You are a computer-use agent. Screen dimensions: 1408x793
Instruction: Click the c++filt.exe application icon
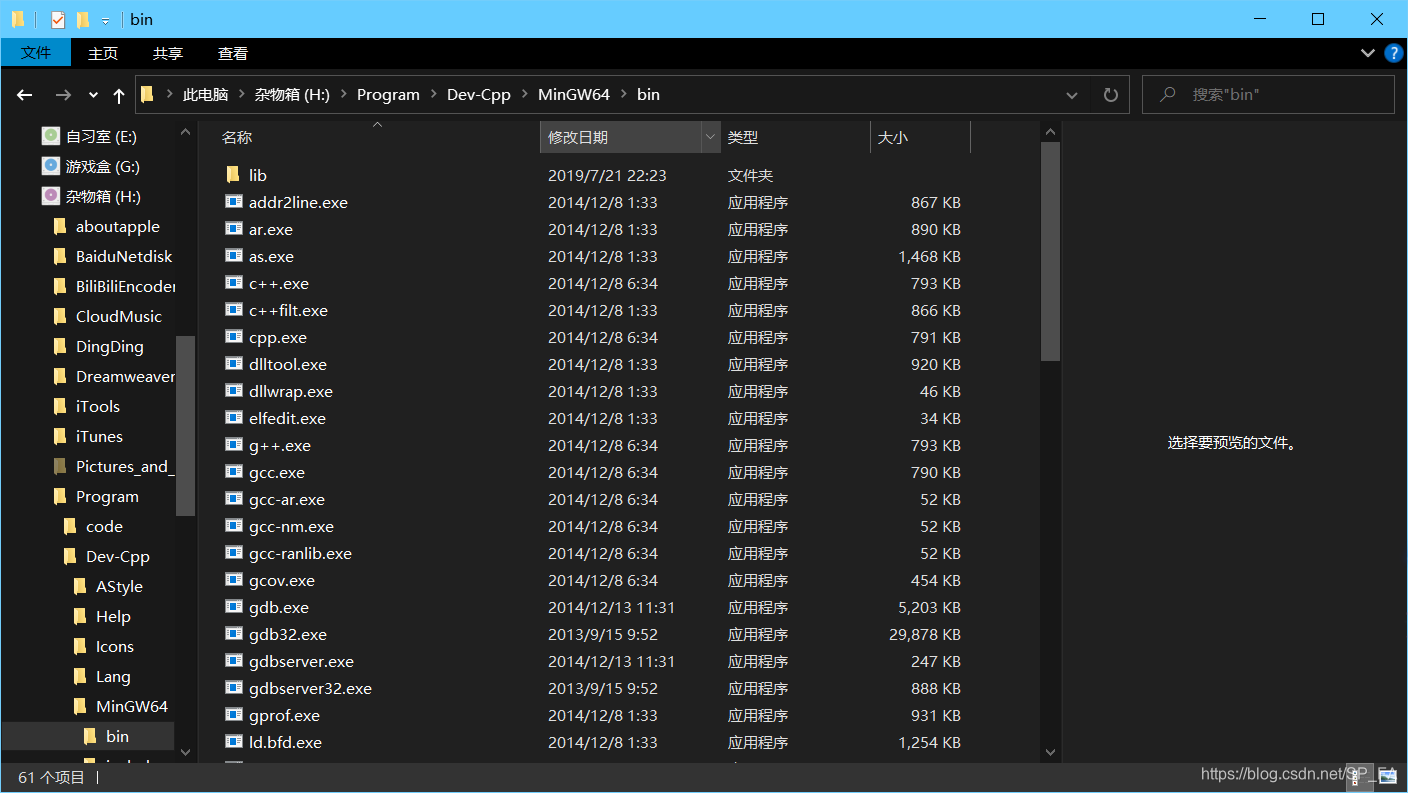pos(233,310)
